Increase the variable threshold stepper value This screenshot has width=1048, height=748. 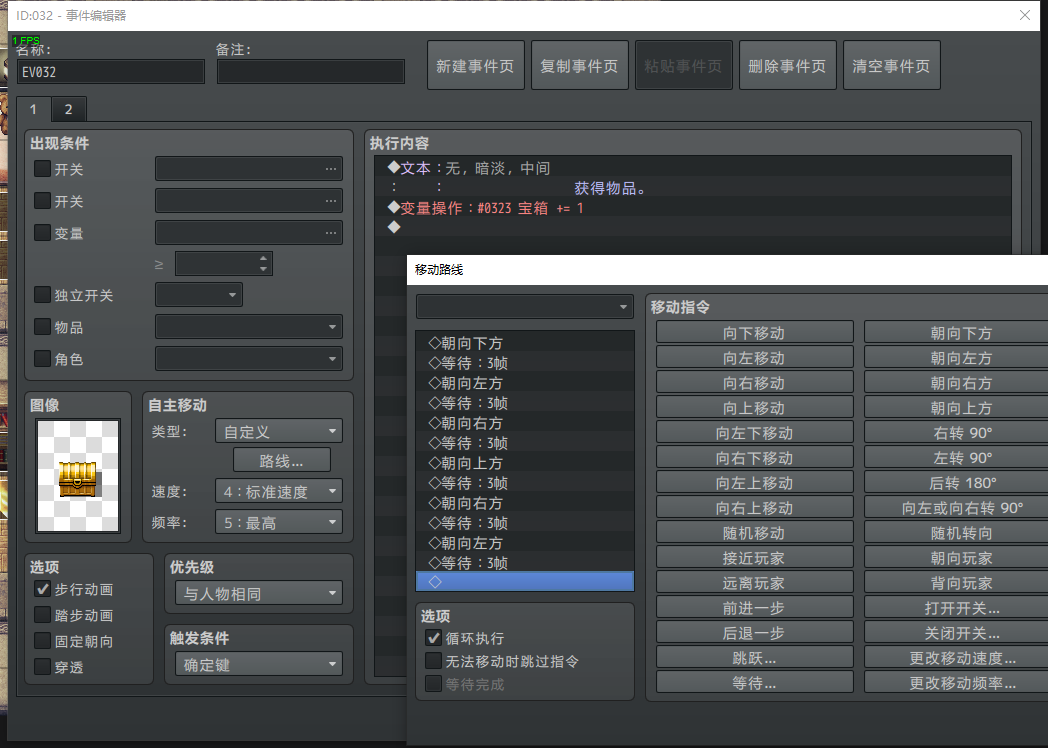coord(263,258)
